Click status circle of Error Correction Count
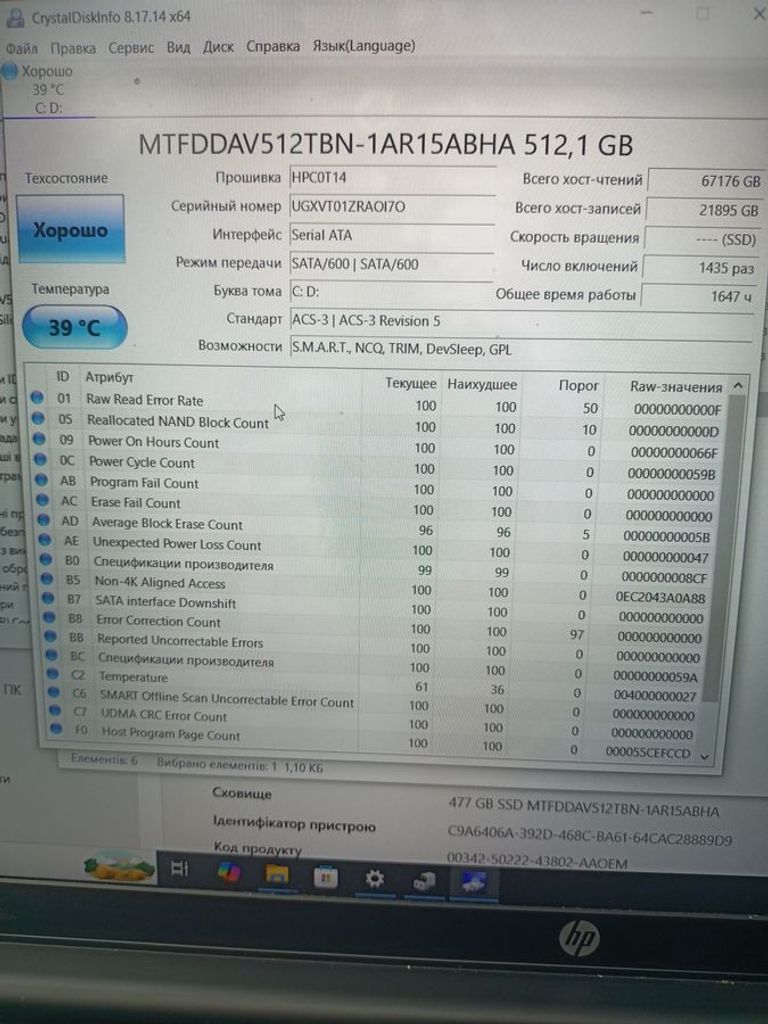This screenshot has height=1024, width=768. (x=50, y=617)
